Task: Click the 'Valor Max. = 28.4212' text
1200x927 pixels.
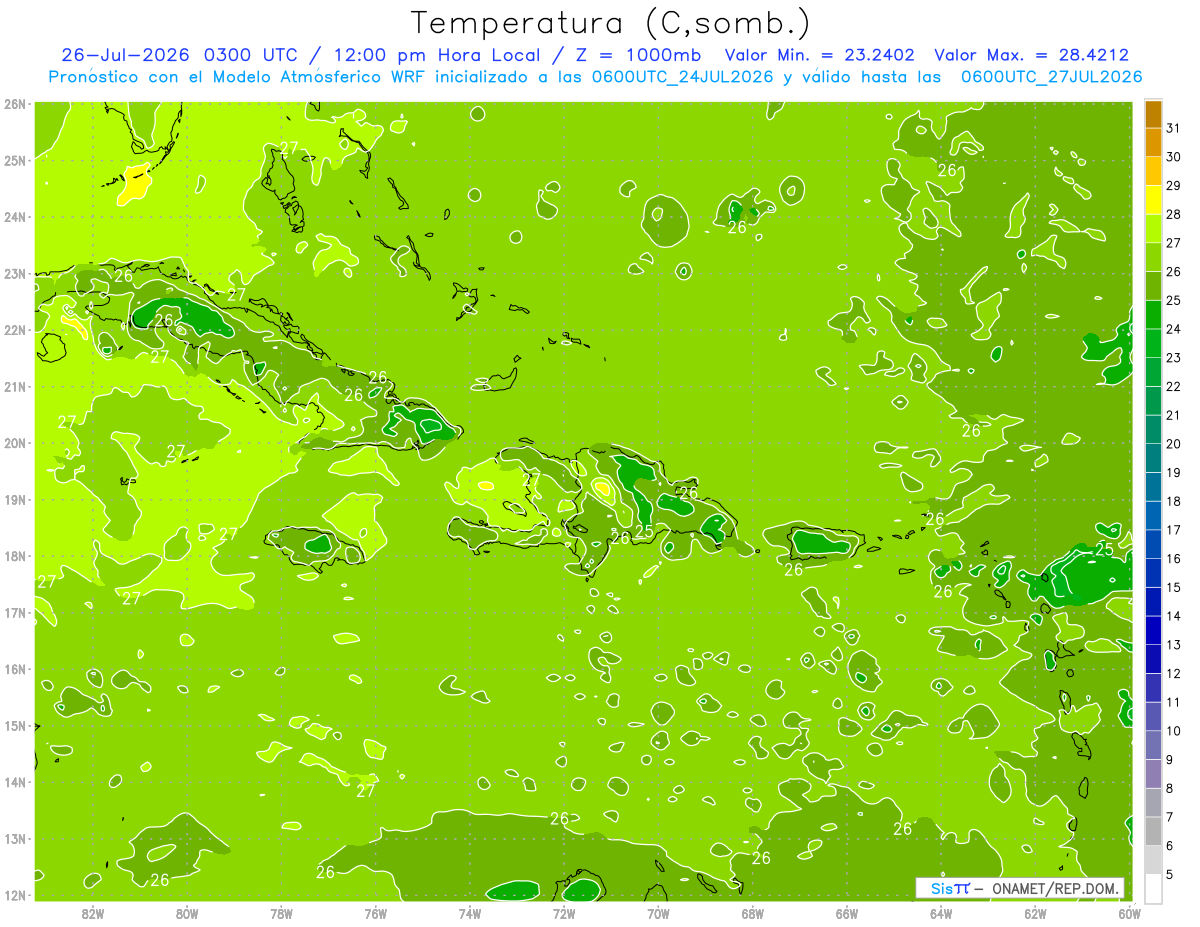Action: point(1032,55)
